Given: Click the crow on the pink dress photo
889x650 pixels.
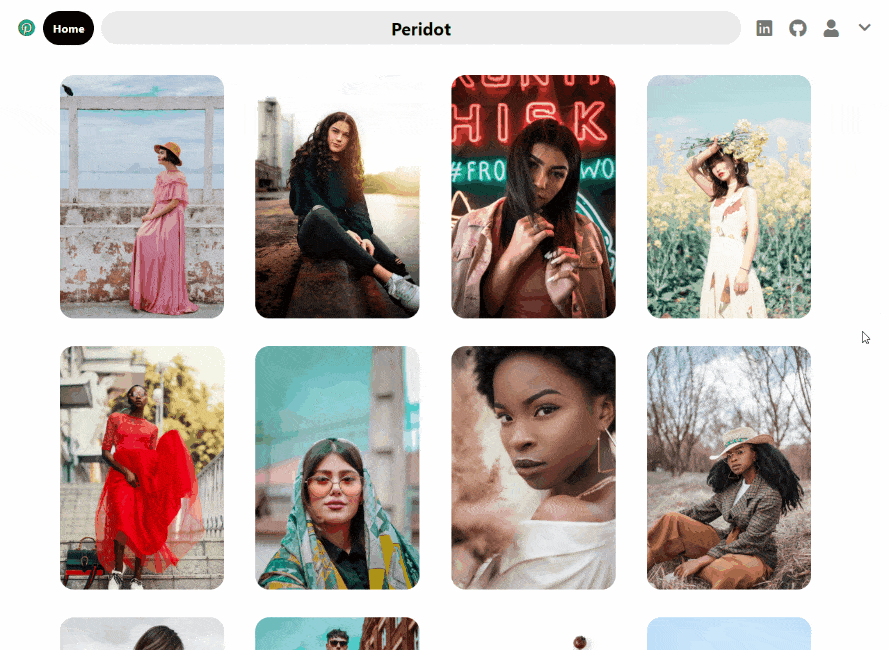Looking at the screenshot, I should coord(68,90).
